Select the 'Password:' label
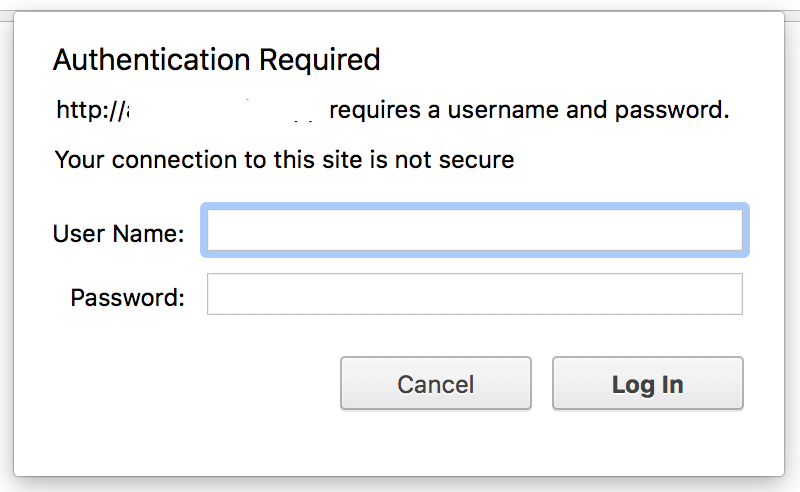This screenshot has height=492, width=800. coord(128,298)
